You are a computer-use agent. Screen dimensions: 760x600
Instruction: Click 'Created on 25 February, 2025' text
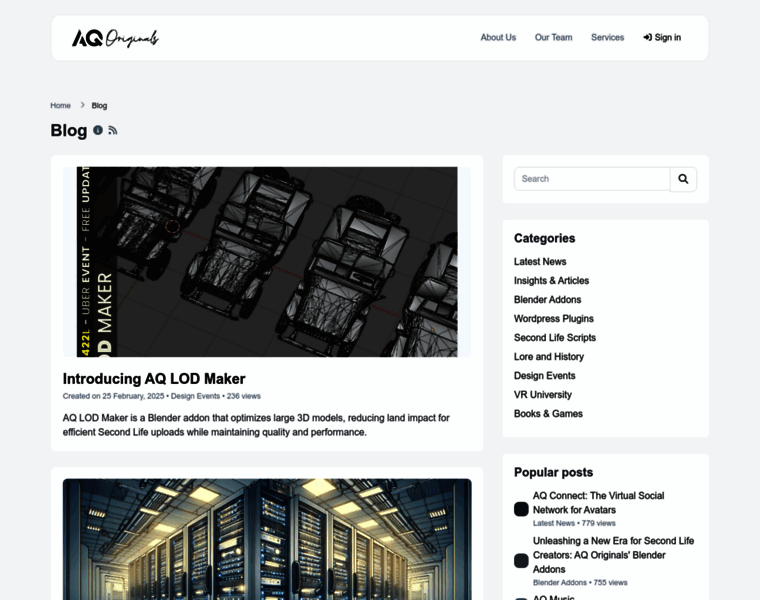click(x=113, y=396)
